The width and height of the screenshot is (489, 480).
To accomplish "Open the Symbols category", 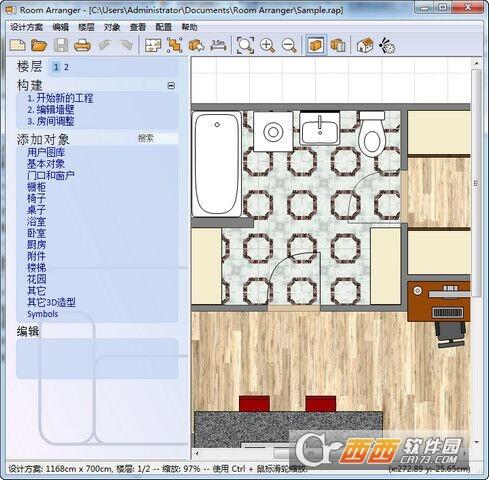I will pos(43,314).
